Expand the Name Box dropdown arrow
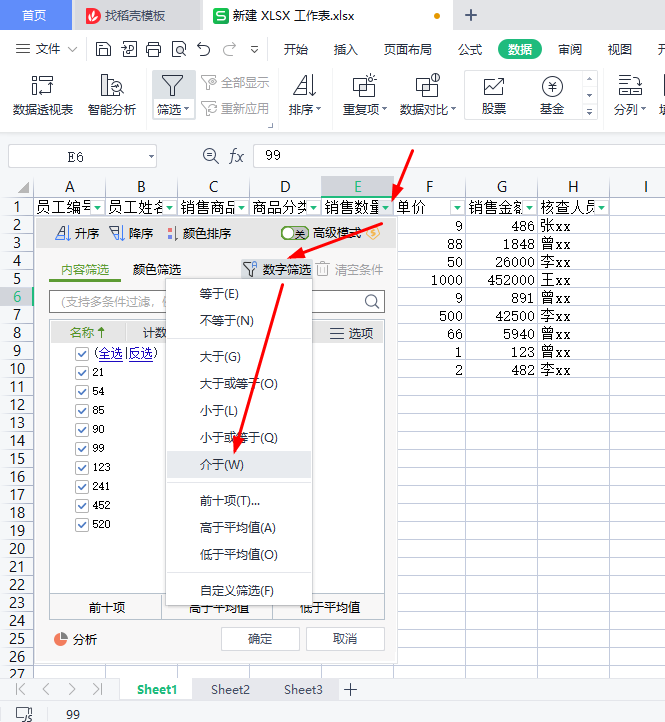The height and width of the screenshot is (722, 665). click(x=151, y=157)
